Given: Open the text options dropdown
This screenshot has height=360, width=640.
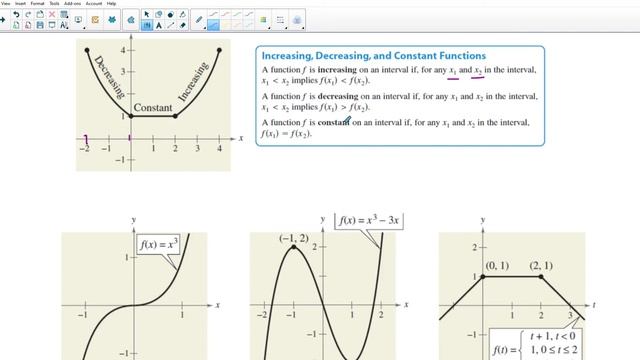Looking at the screenshot, I should pyautogui.click(x=64, y=25).
